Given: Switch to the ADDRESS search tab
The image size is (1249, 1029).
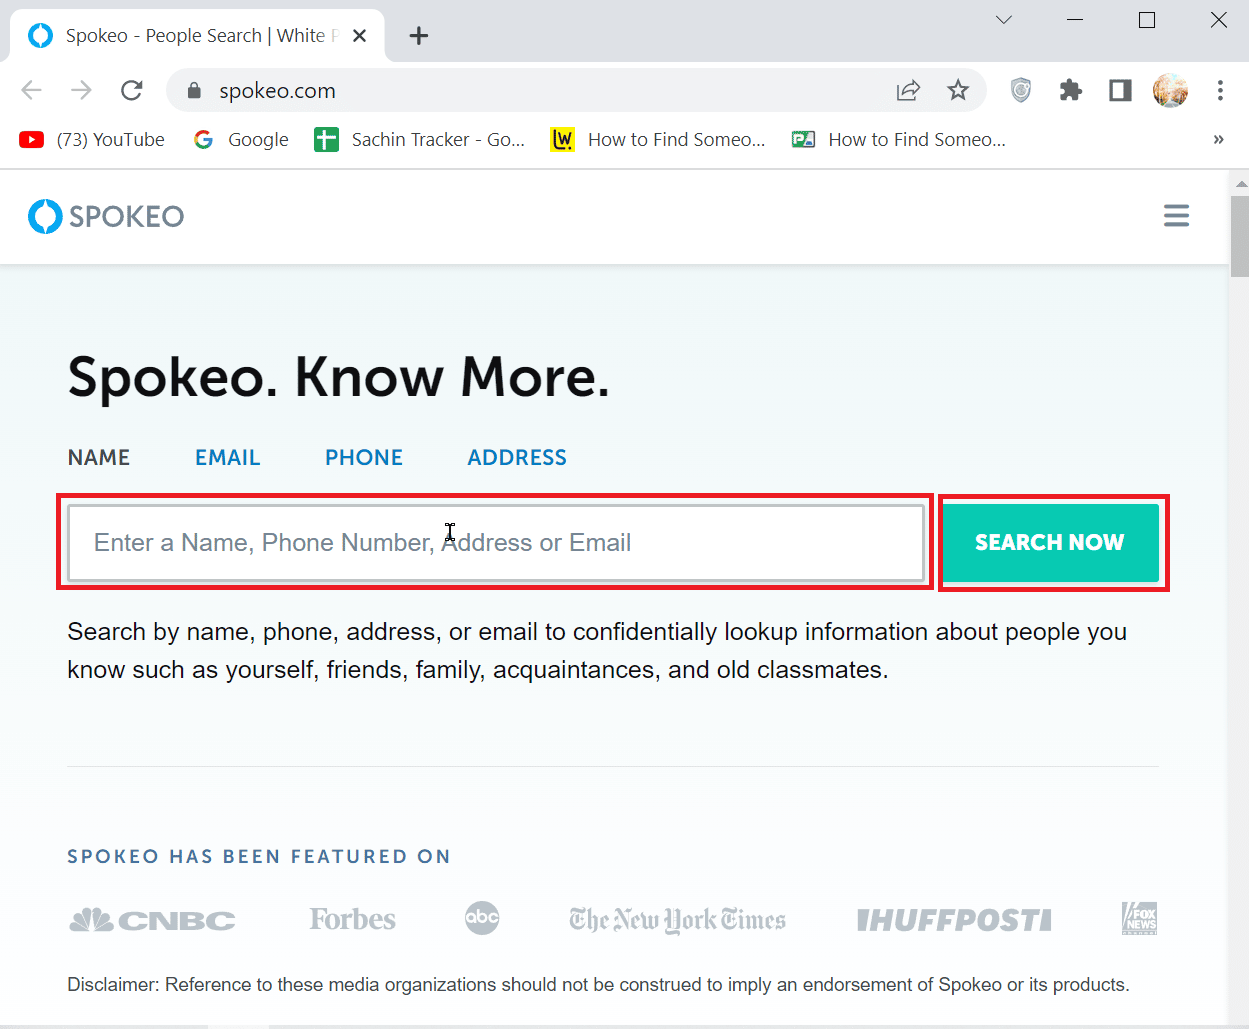Looking at the screenshot, I should (517, 458).
